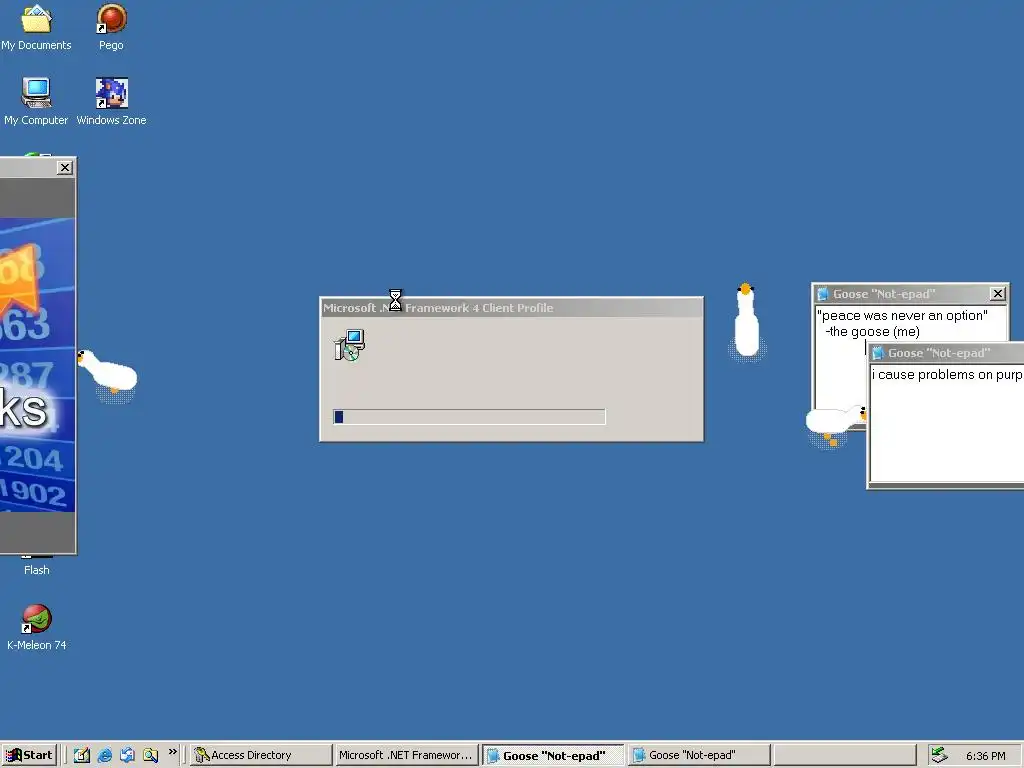Click the text "-the goose (me)"

pyautogui.click(x=872, y=332)
